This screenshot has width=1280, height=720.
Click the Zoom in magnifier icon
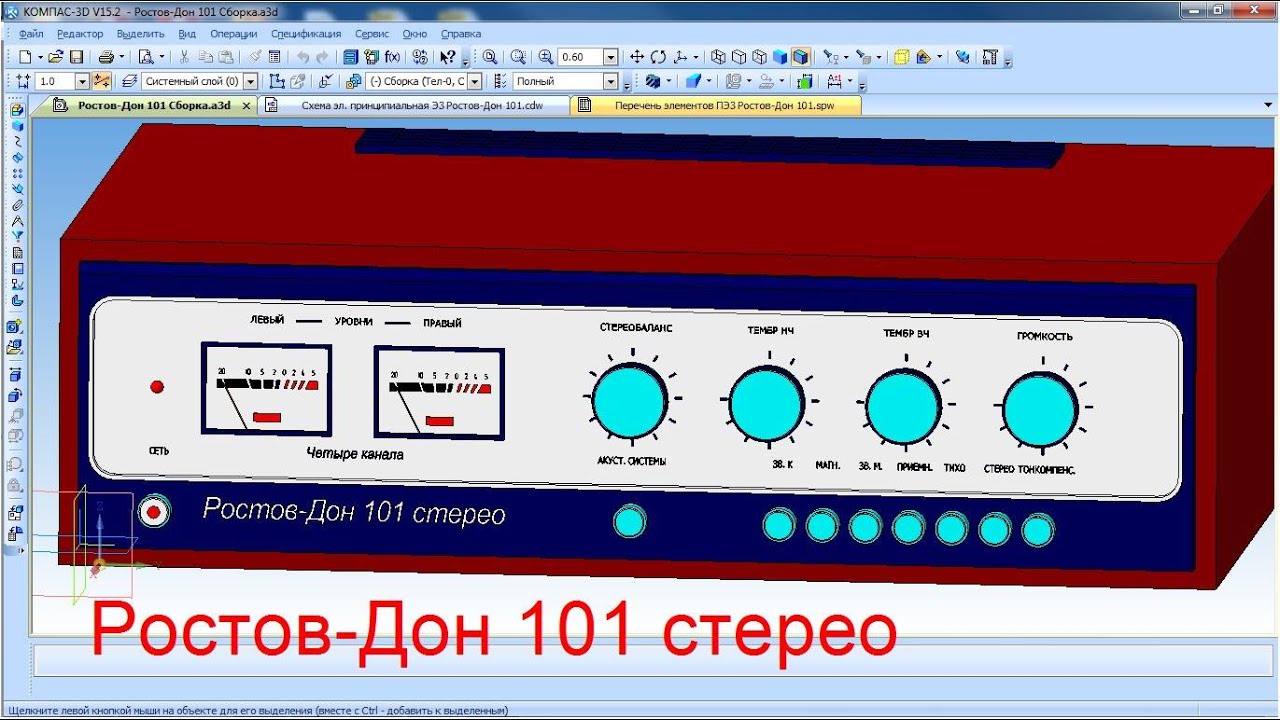[x=546, y=57]
